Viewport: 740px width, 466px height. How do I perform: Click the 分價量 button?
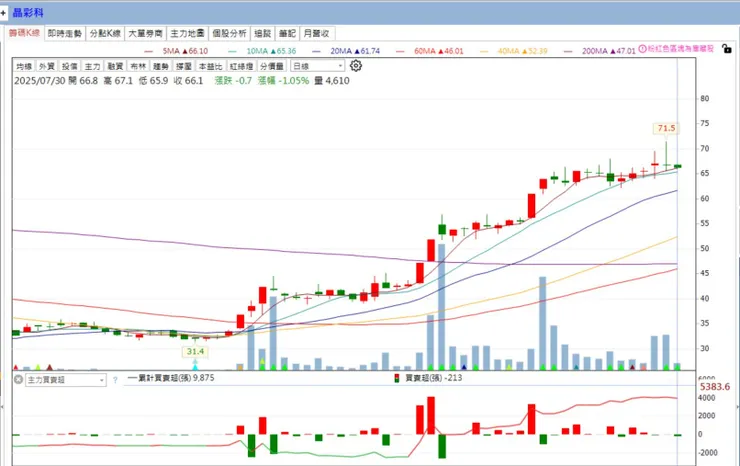[272, 66]
